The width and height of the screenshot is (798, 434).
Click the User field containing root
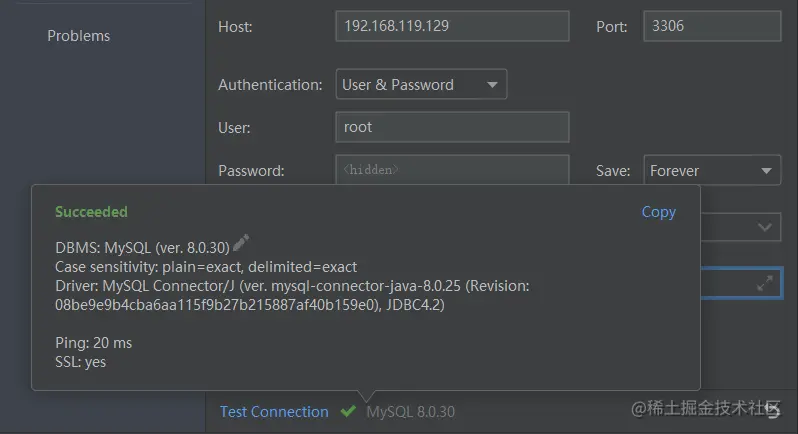coord(452,127)
